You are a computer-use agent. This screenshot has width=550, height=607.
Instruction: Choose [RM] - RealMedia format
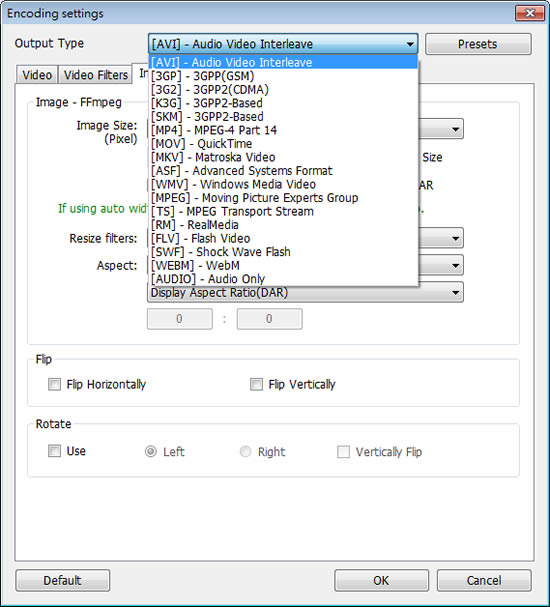(283, 225)
